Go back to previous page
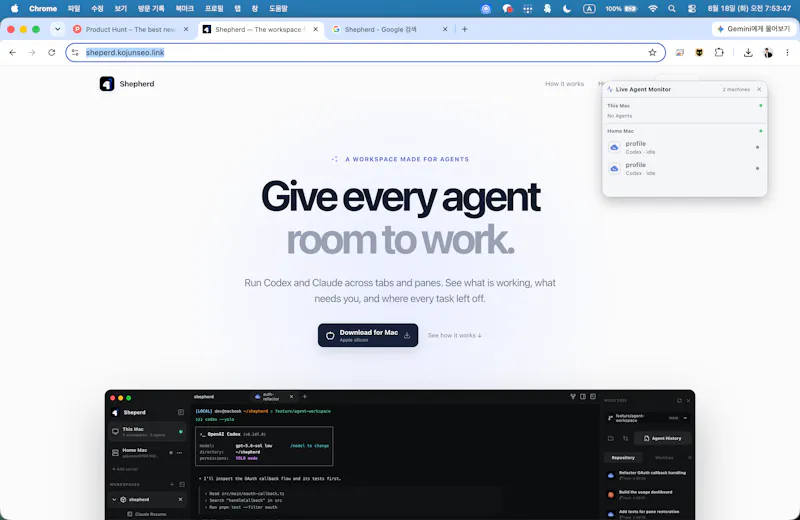The height and width of the screenshot is (520, 800). coord(13,53)
